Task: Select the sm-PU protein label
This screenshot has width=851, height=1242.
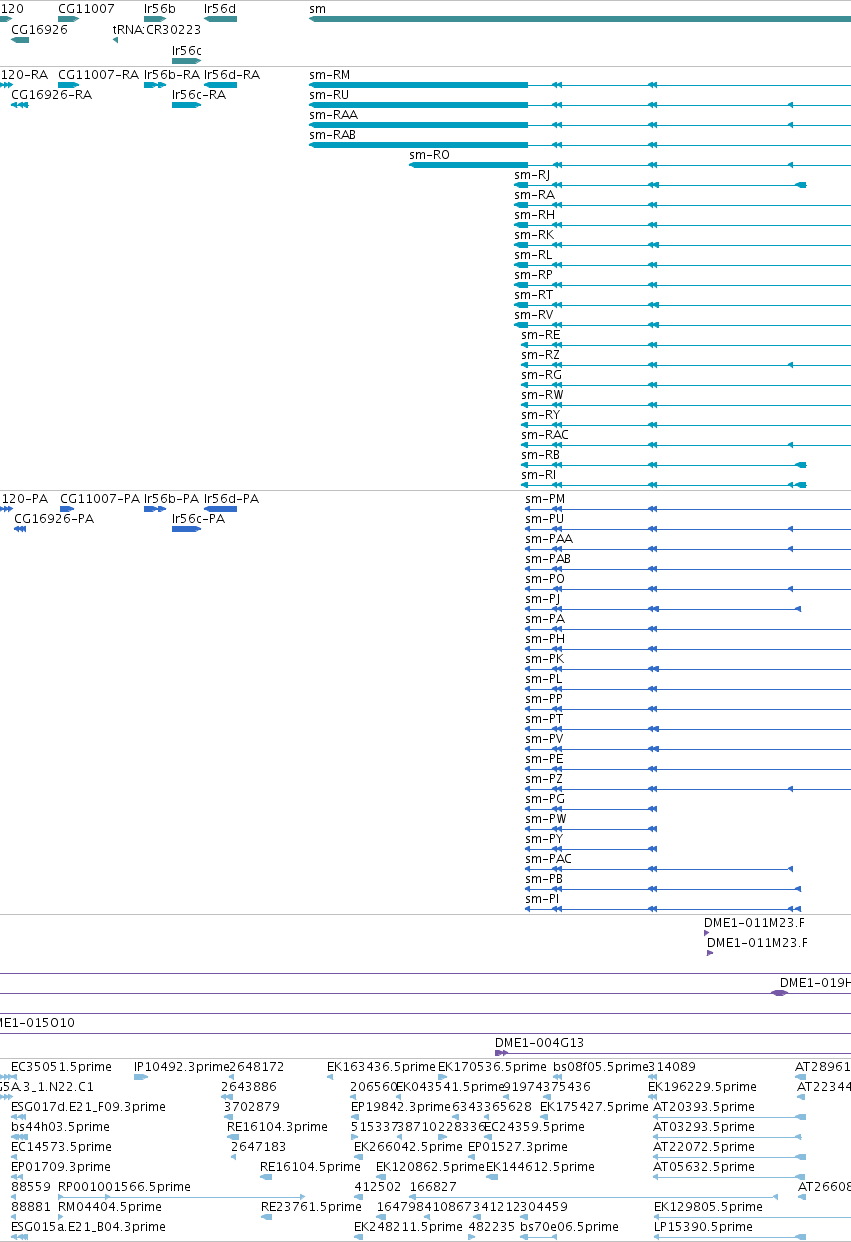Action: [544, 519]
